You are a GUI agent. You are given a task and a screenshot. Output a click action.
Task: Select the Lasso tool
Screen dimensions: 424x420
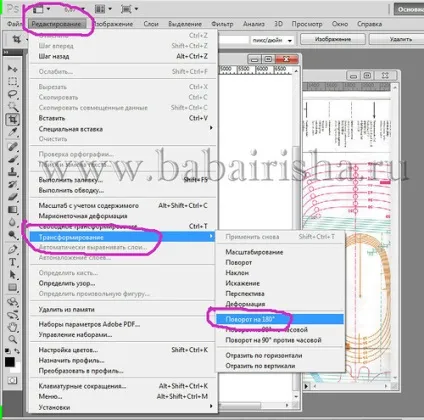13,94
